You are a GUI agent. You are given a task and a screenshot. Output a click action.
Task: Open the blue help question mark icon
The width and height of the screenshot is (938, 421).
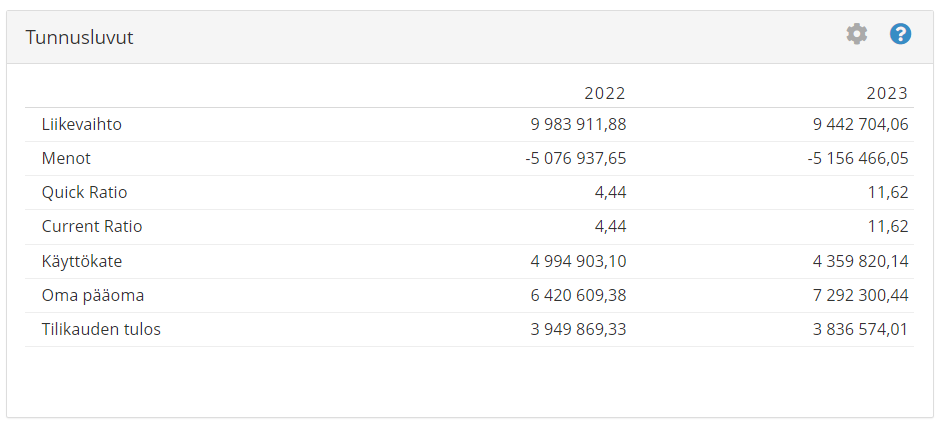click(900, 34)
